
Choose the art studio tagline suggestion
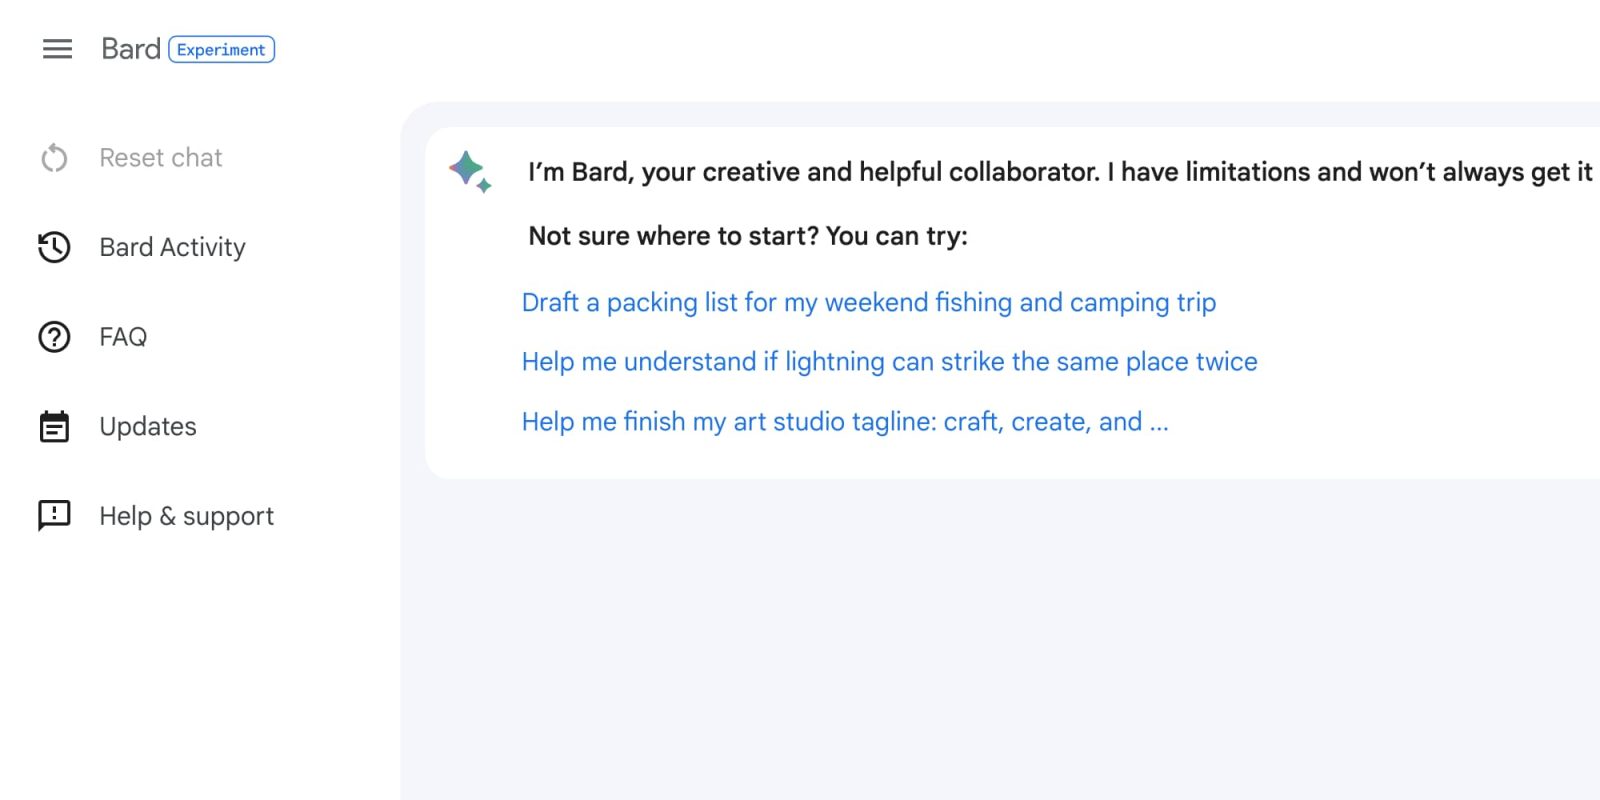point(844,421)
